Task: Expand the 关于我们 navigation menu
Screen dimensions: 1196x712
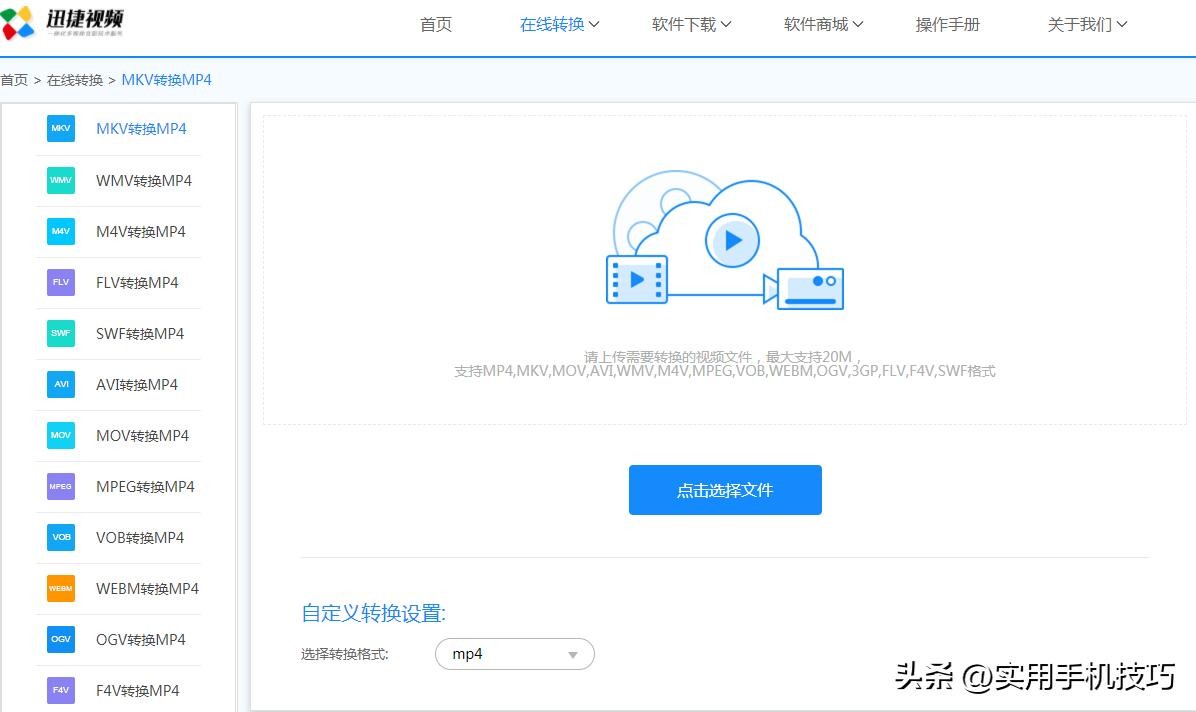Action: pyautogui.click(x=1087, y=25)
